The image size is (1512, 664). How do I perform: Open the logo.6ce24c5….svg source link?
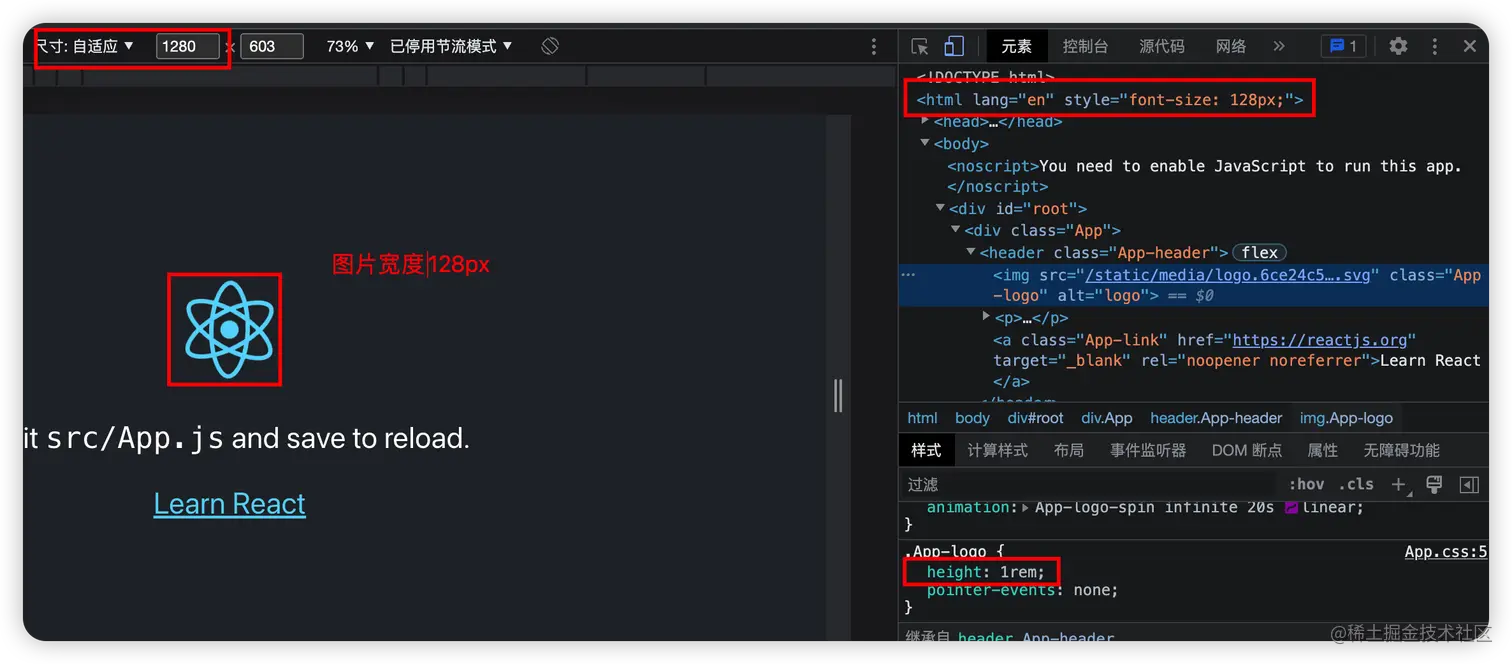coord(1228,275)
